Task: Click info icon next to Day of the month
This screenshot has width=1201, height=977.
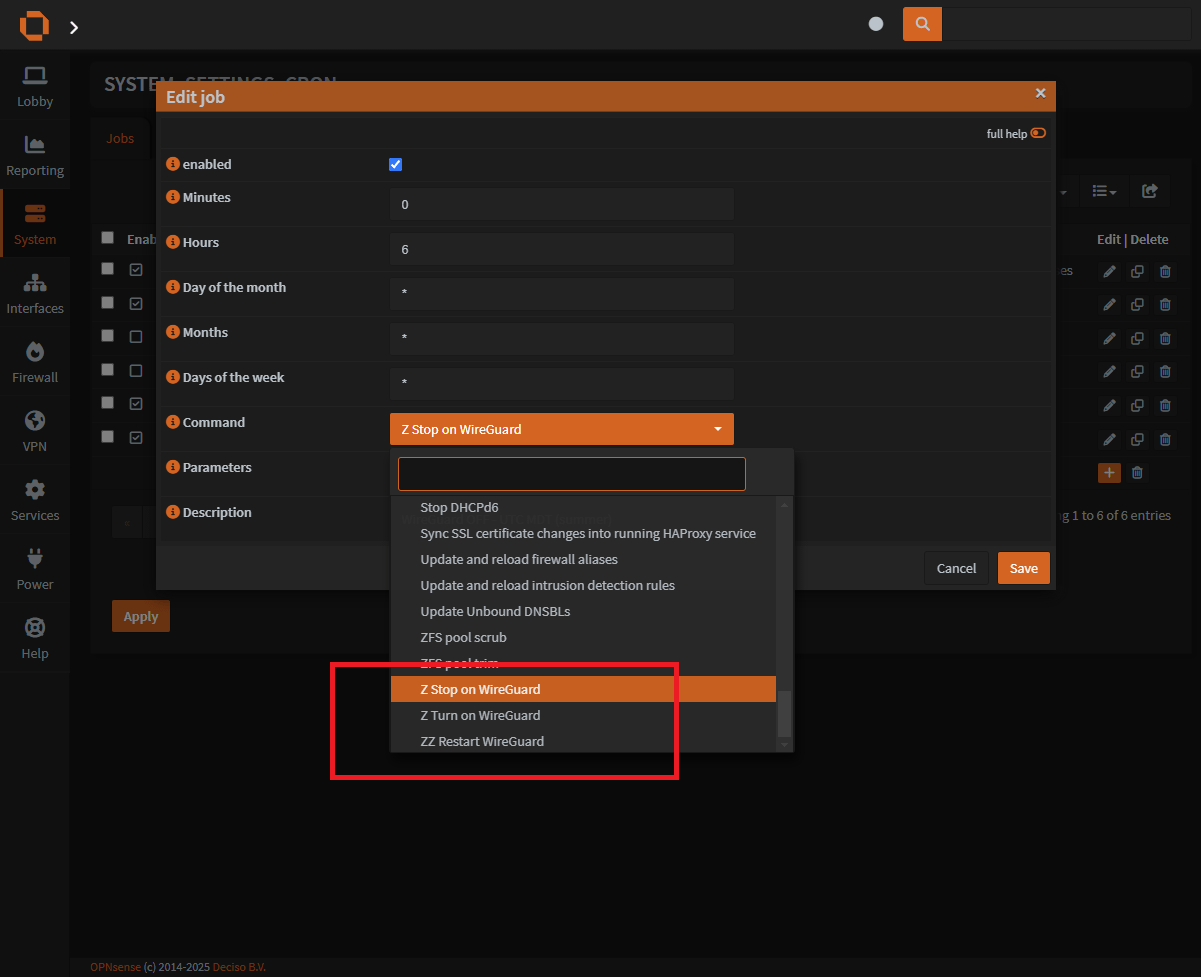Action: pyautogui.click(x=172, y=287)
